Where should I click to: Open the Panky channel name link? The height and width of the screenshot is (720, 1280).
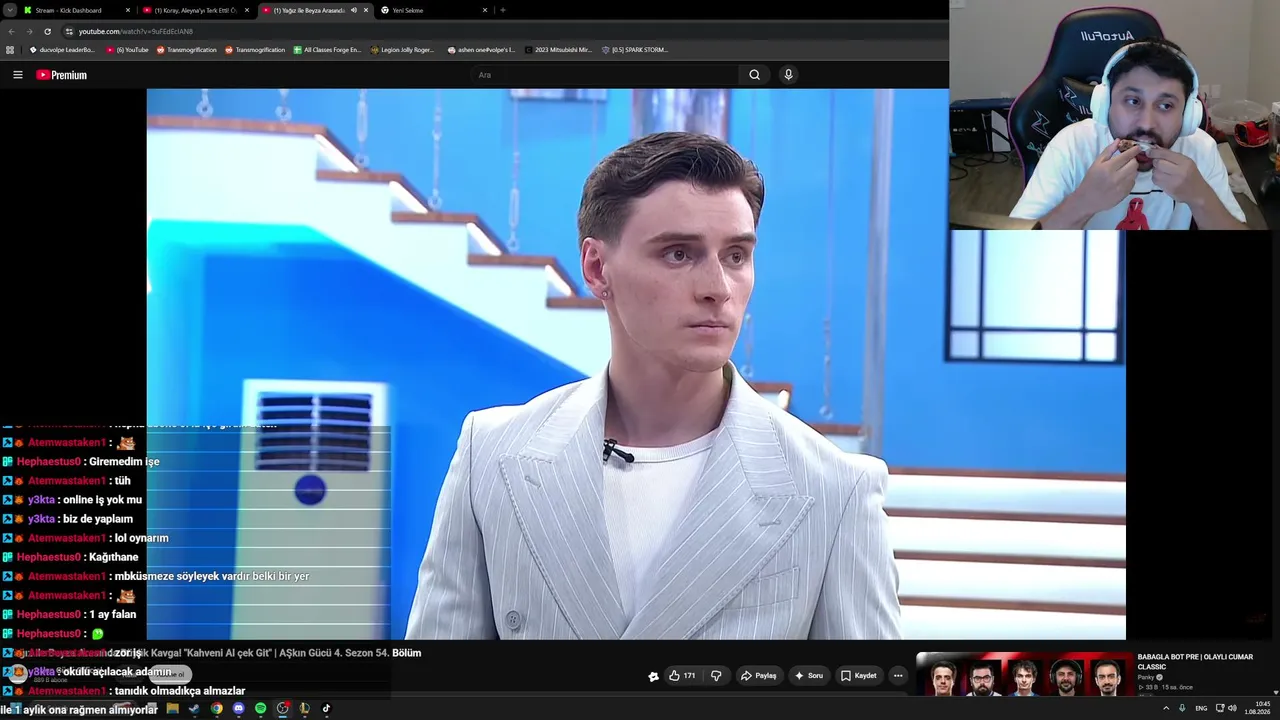tap(1146, 678)
